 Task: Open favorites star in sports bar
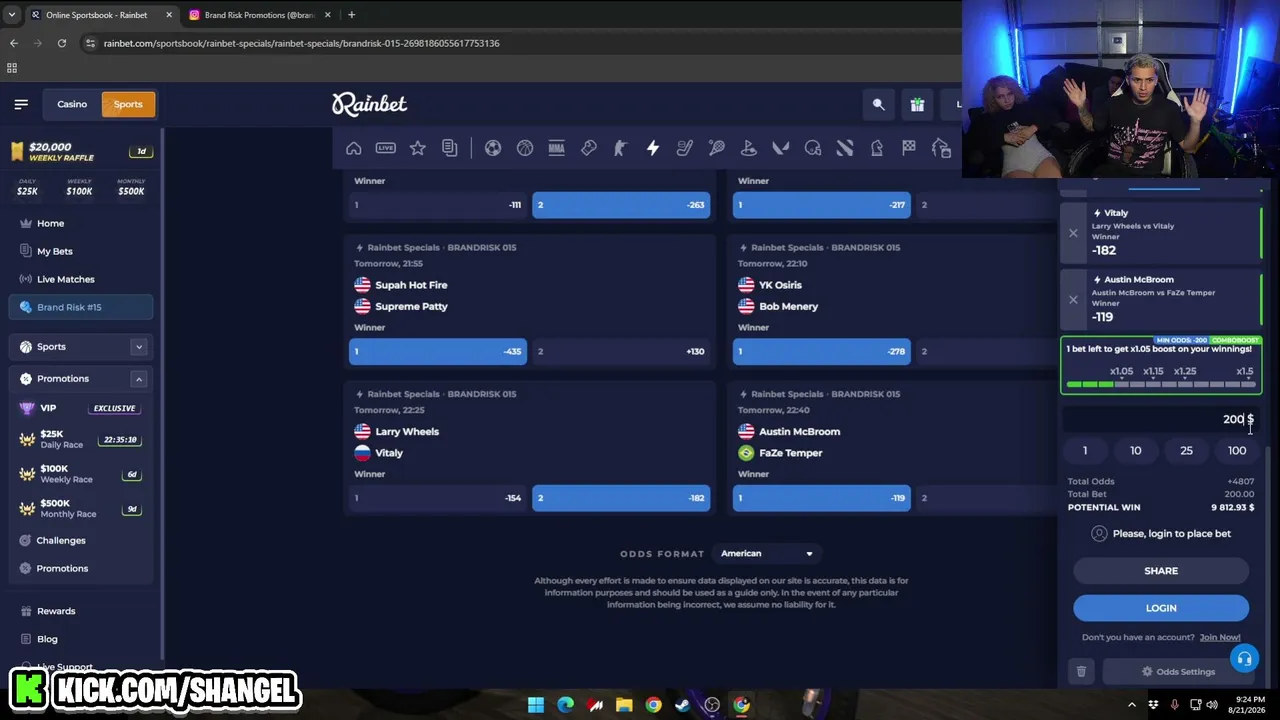pyautogui.click(x=418, y=148)
